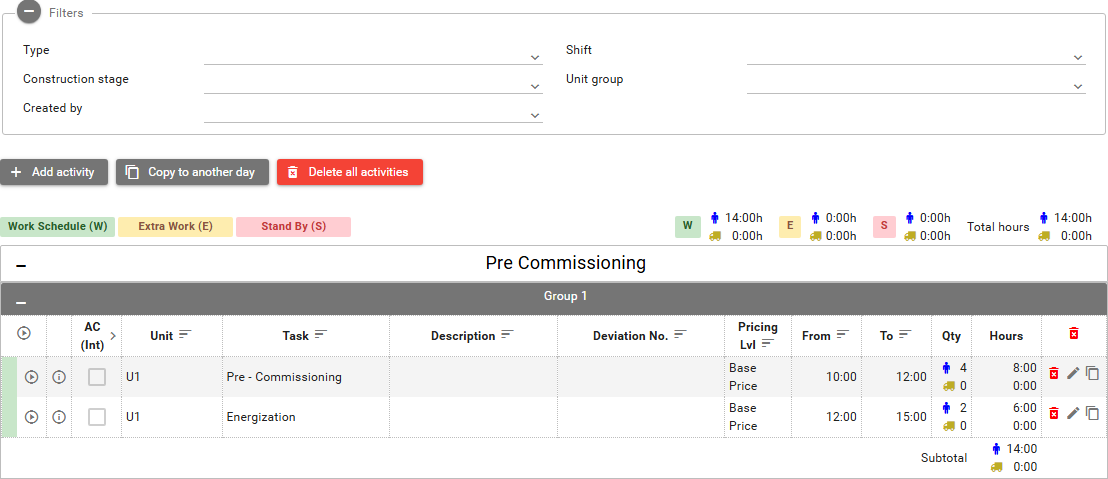Duplicate the Pre - Commissioning row

(x=1092, y=373)
